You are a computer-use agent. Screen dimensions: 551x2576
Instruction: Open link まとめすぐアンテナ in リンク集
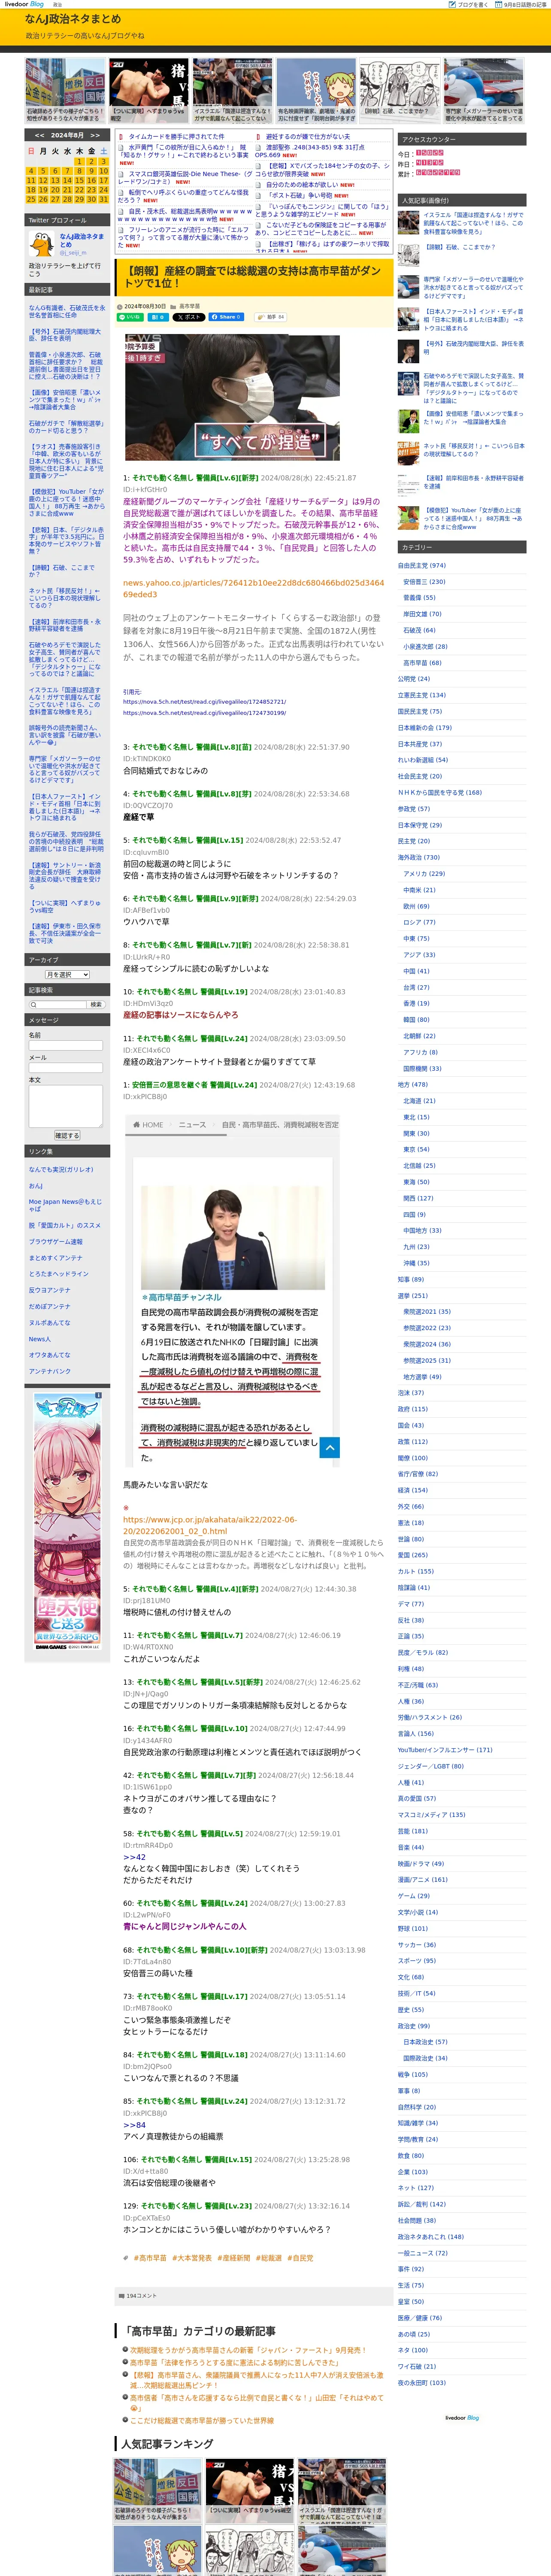click(x=56, y=1258)
